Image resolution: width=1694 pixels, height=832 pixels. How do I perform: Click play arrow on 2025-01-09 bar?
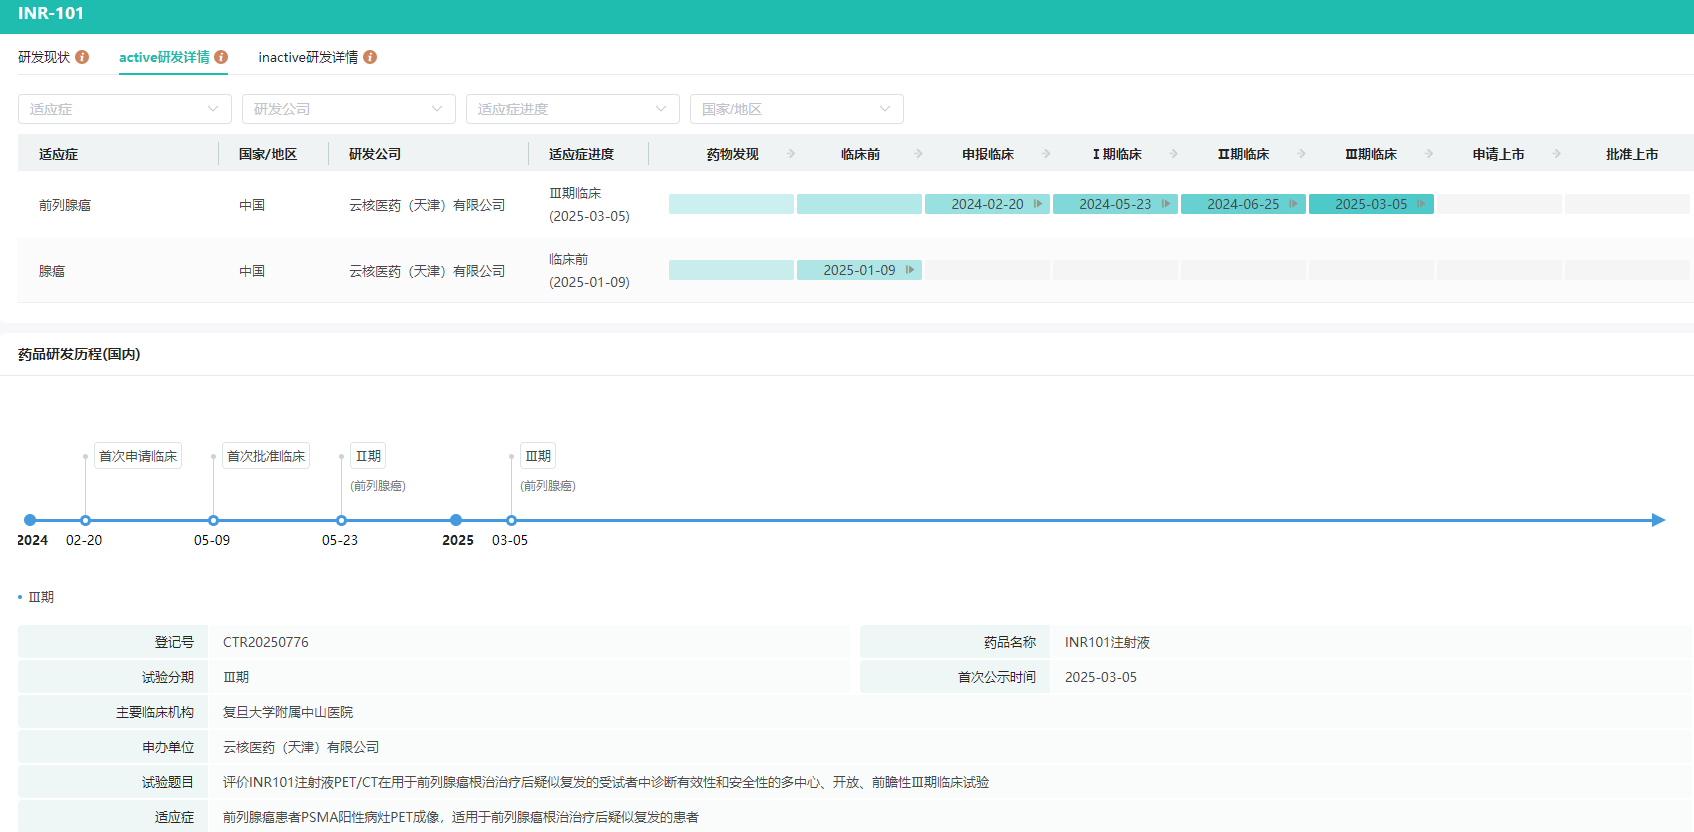910,270
